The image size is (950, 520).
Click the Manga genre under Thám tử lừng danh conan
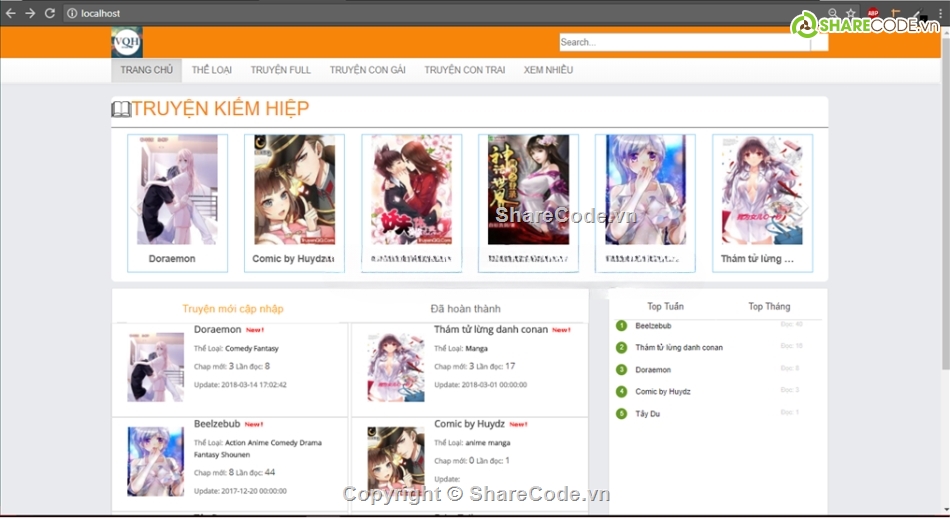point(476,348)
